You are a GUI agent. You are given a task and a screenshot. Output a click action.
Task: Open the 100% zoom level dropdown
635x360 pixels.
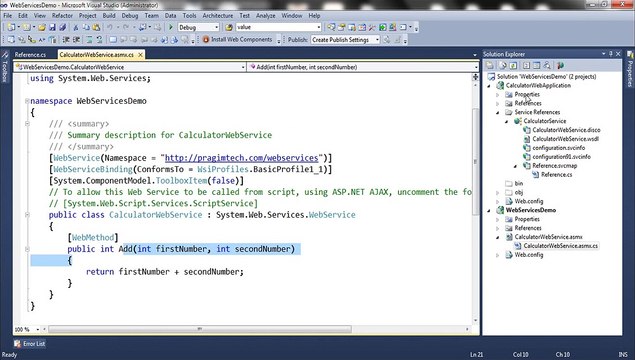click(38, 329)
